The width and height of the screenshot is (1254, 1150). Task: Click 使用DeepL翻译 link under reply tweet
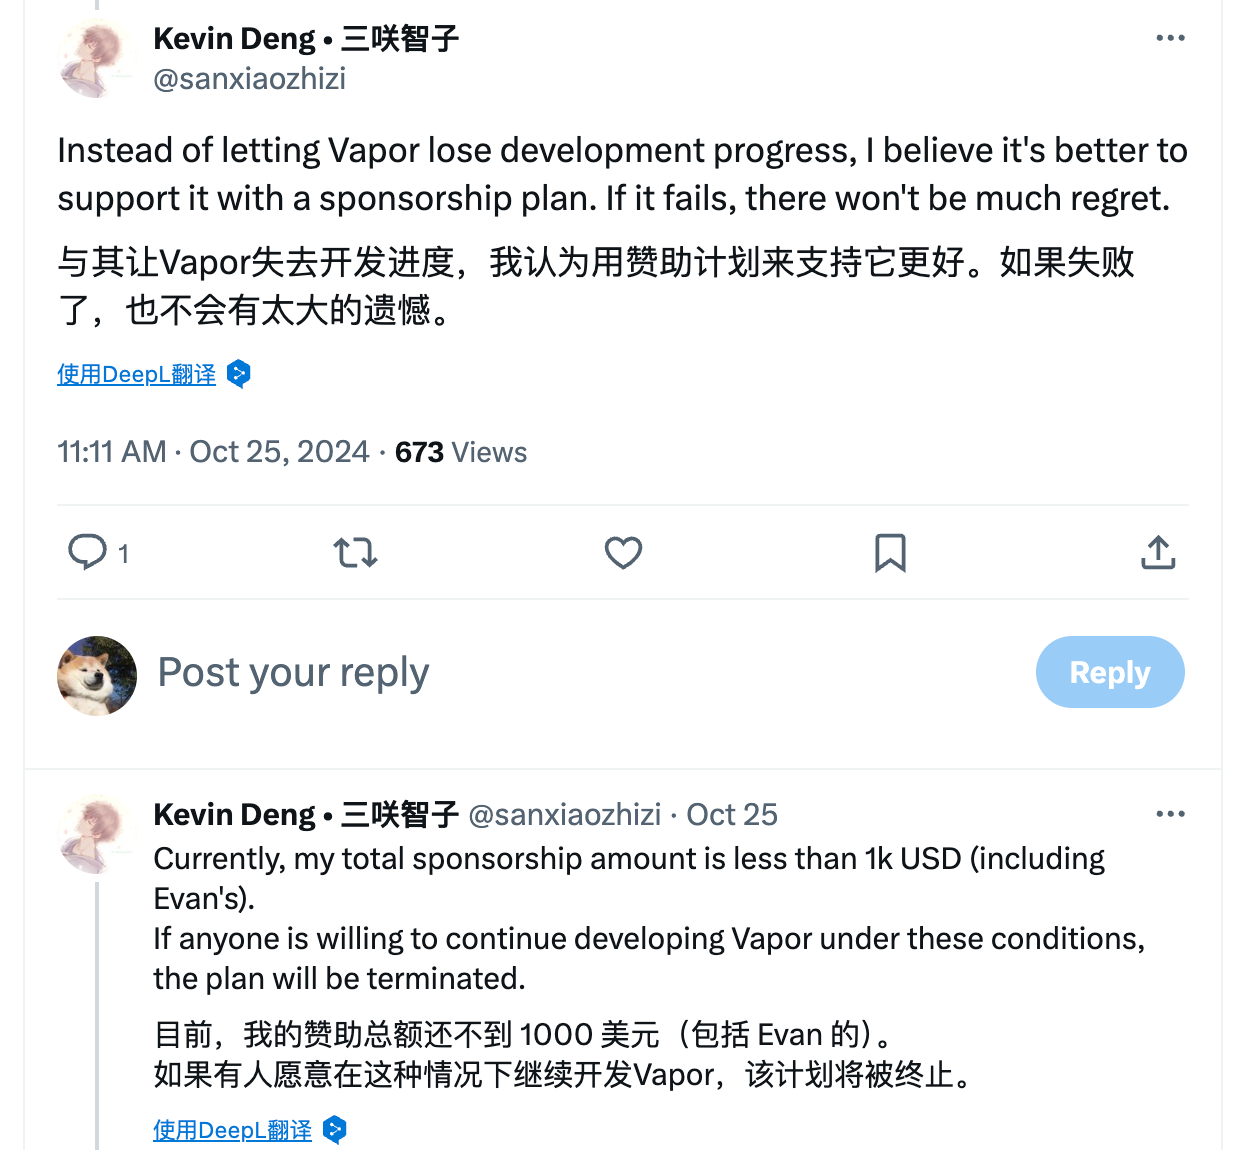233,1130
